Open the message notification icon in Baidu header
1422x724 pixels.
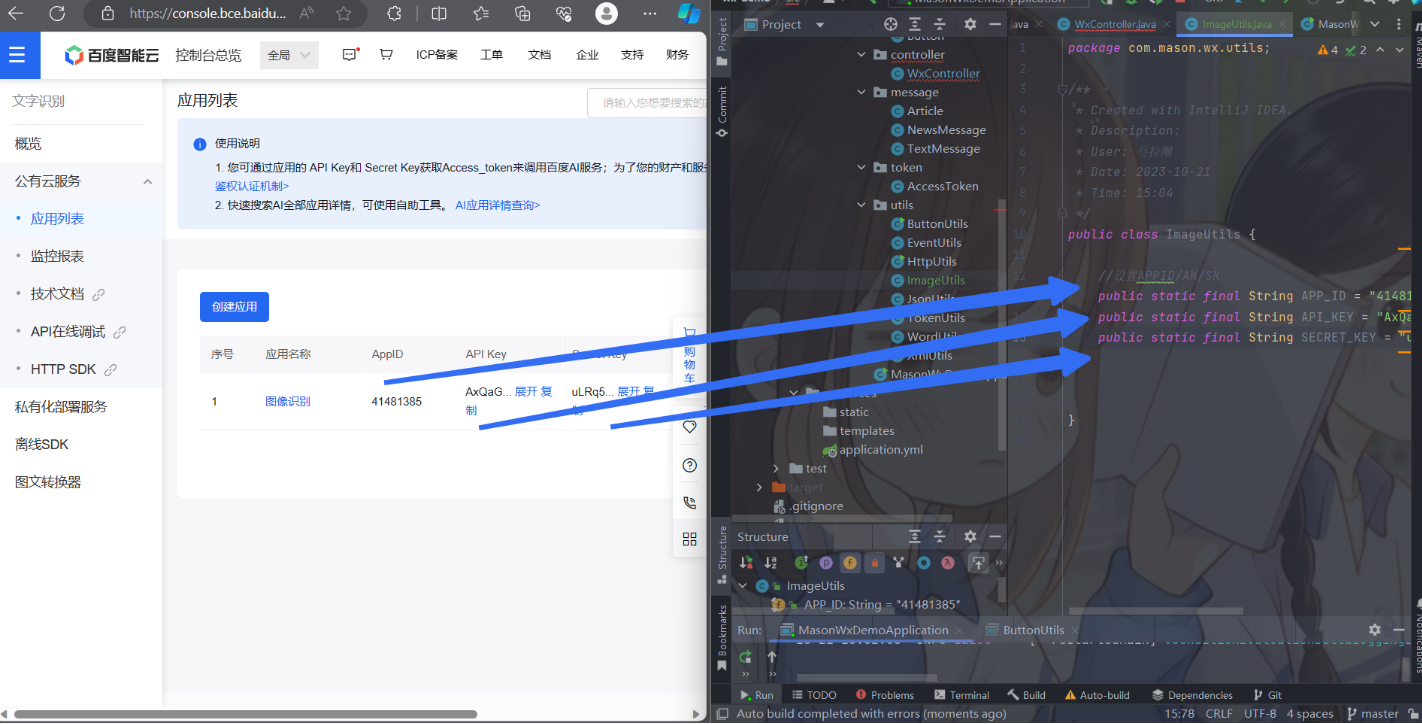350,55
